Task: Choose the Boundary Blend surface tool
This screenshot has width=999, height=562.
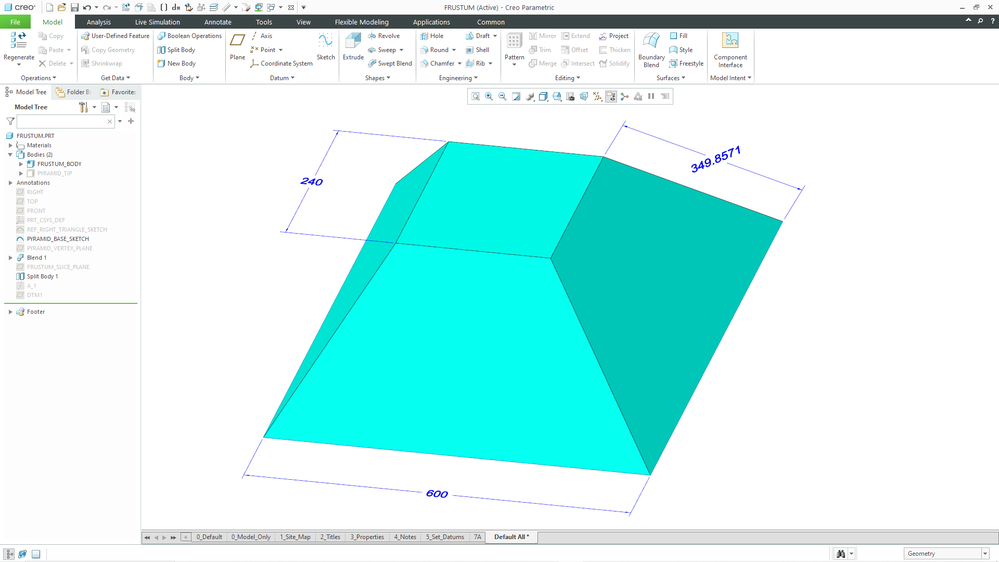Action: tap(651, 43)
